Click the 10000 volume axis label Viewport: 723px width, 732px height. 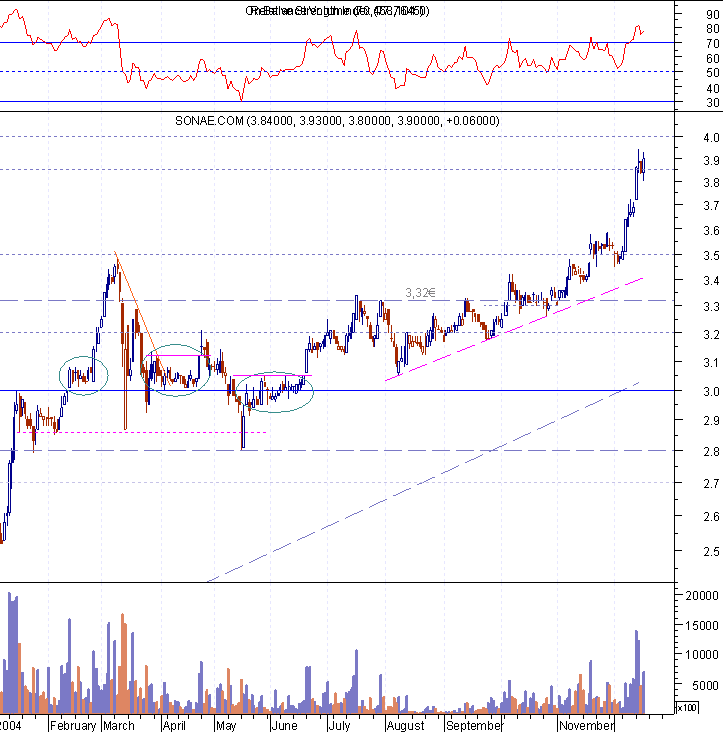[x=702, y=655]
